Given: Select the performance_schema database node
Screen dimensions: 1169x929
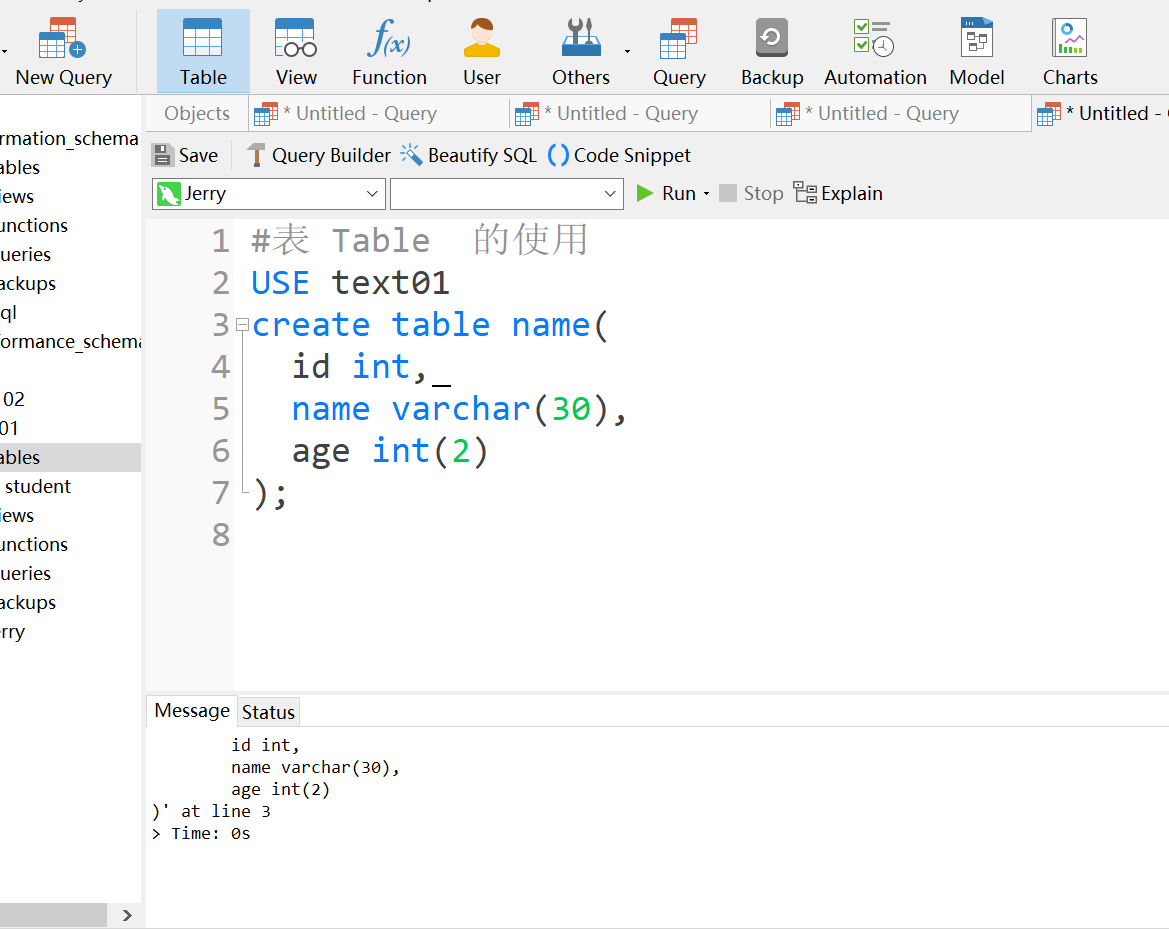Looking at the screenshot, I should [x=70, y=341].
